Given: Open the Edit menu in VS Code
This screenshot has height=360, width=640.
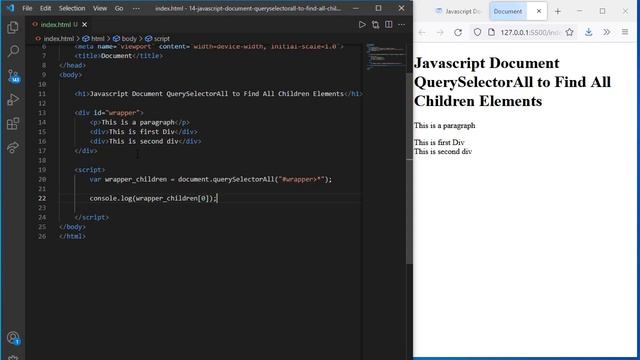Looking at the screenshot, I should coord(45,8).
